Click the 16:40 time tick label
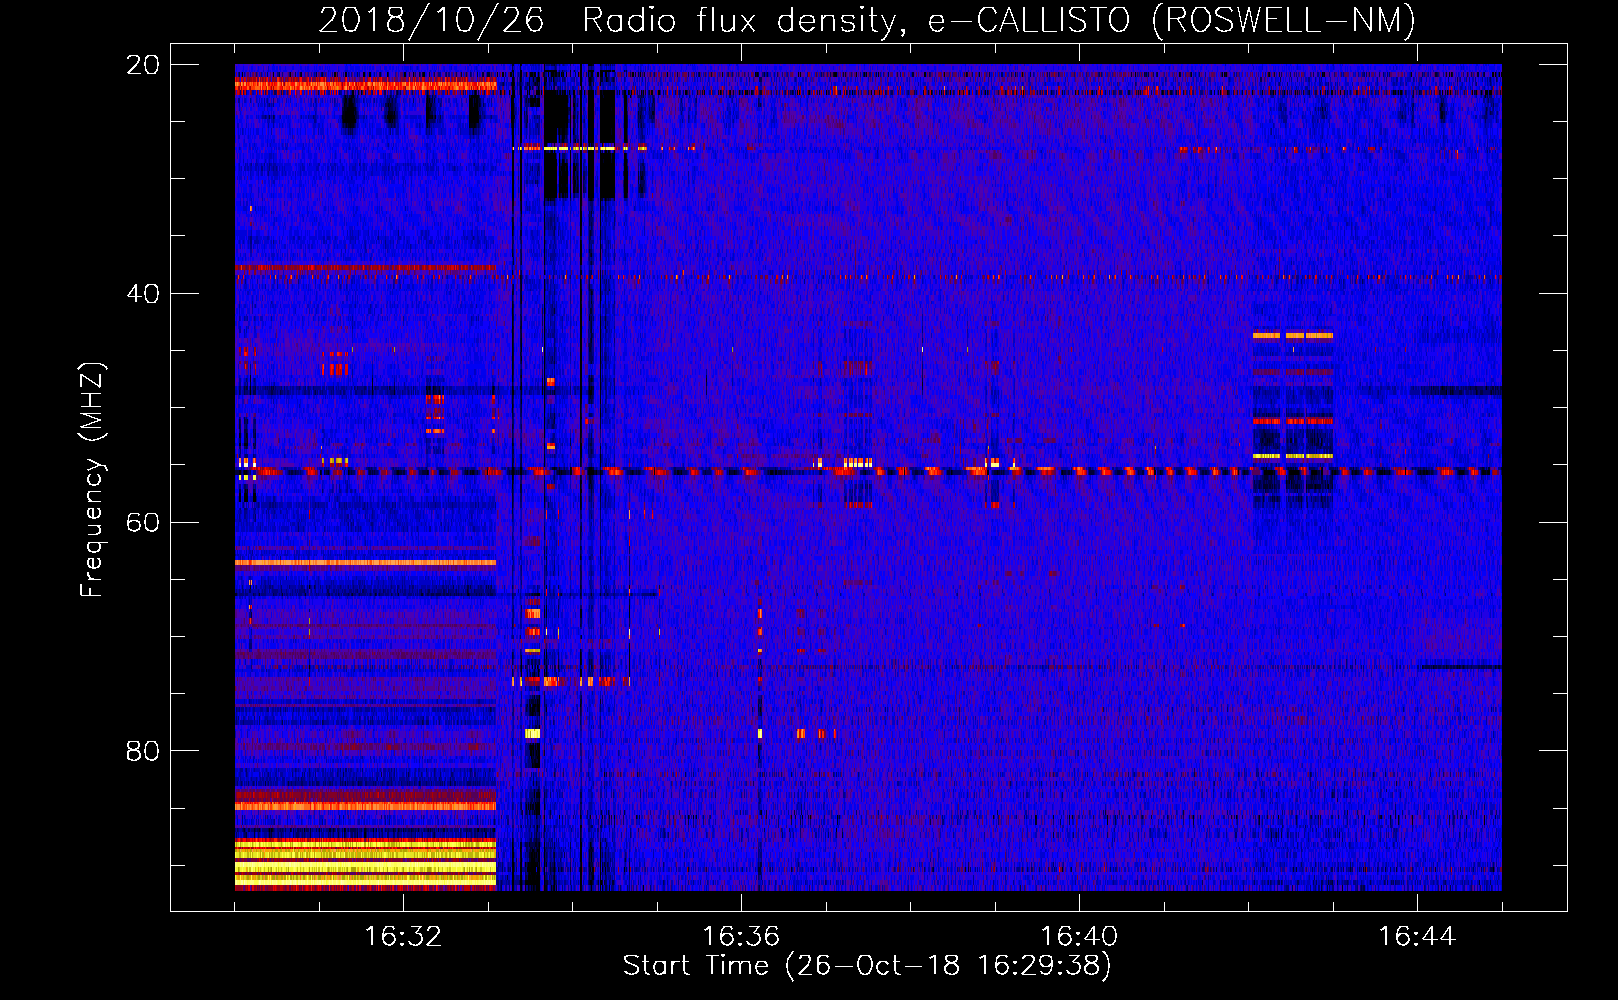Image resolution: width=1618 pixels, height=1000 pixels. pyautogui.click(x=1079, y=937)
